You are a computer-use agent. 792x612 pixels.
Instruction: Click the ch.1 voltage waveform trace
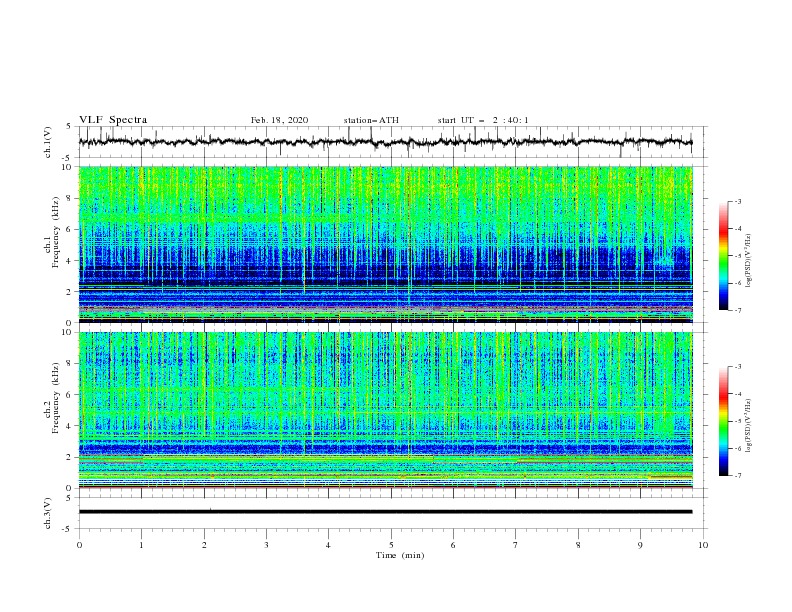[385, 142]
